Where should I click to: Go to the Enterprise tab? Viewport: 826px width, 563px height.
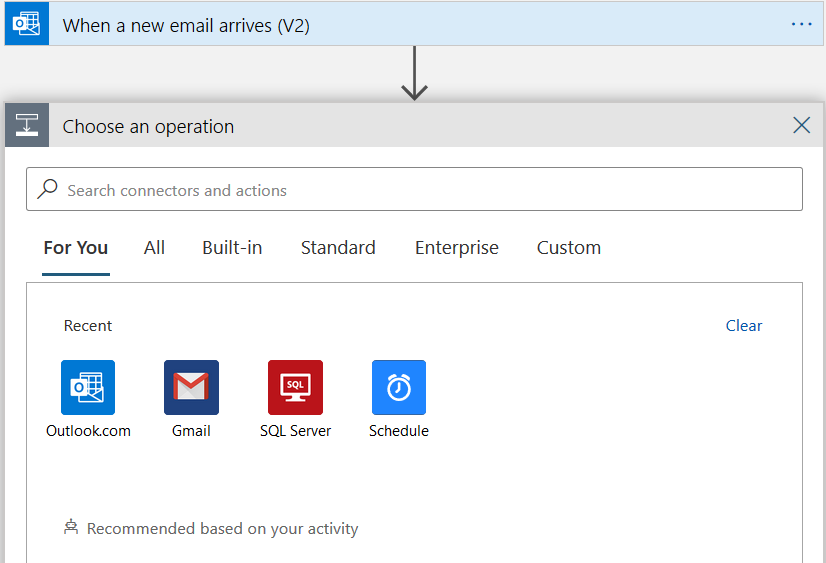[457, 248]
